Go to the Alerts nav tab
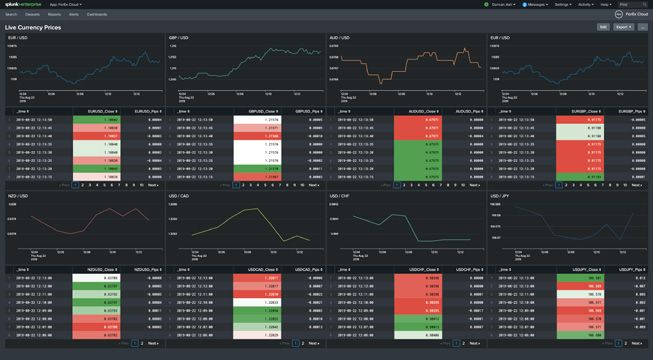This screenshot has width=653, height=360. (74, 14)
